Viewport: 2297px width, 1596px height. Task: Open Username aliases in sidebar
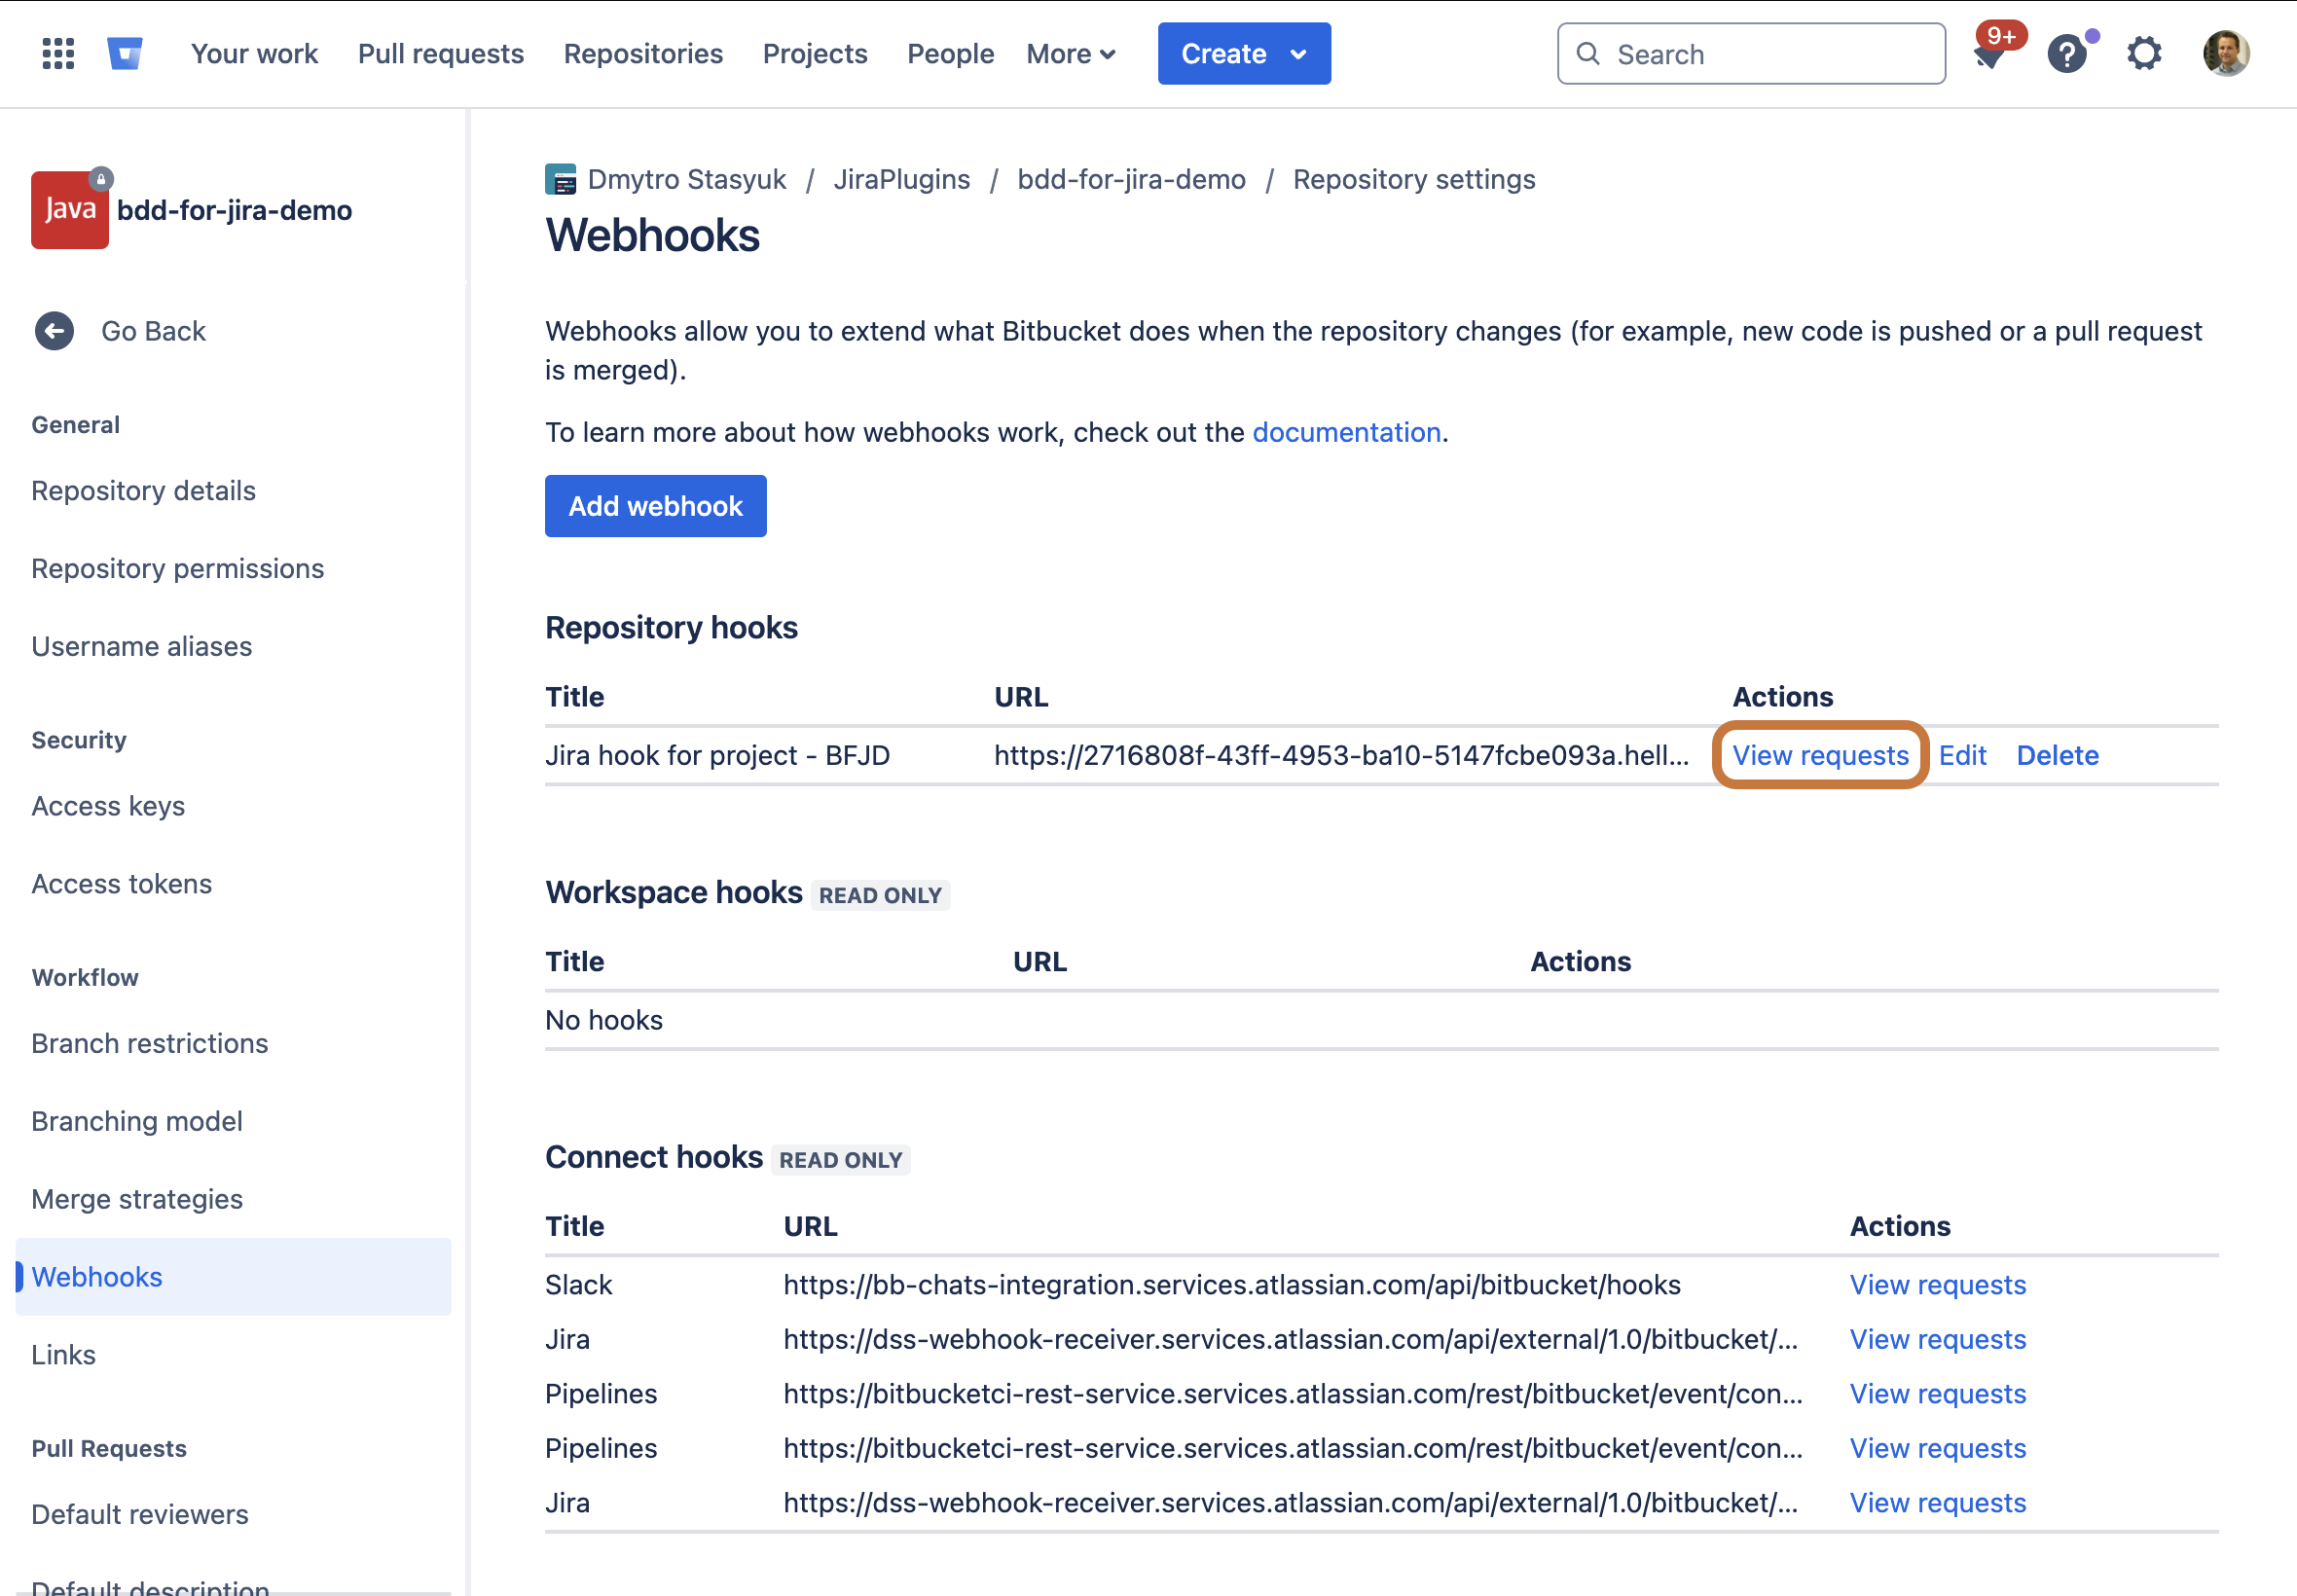point(141,647)
